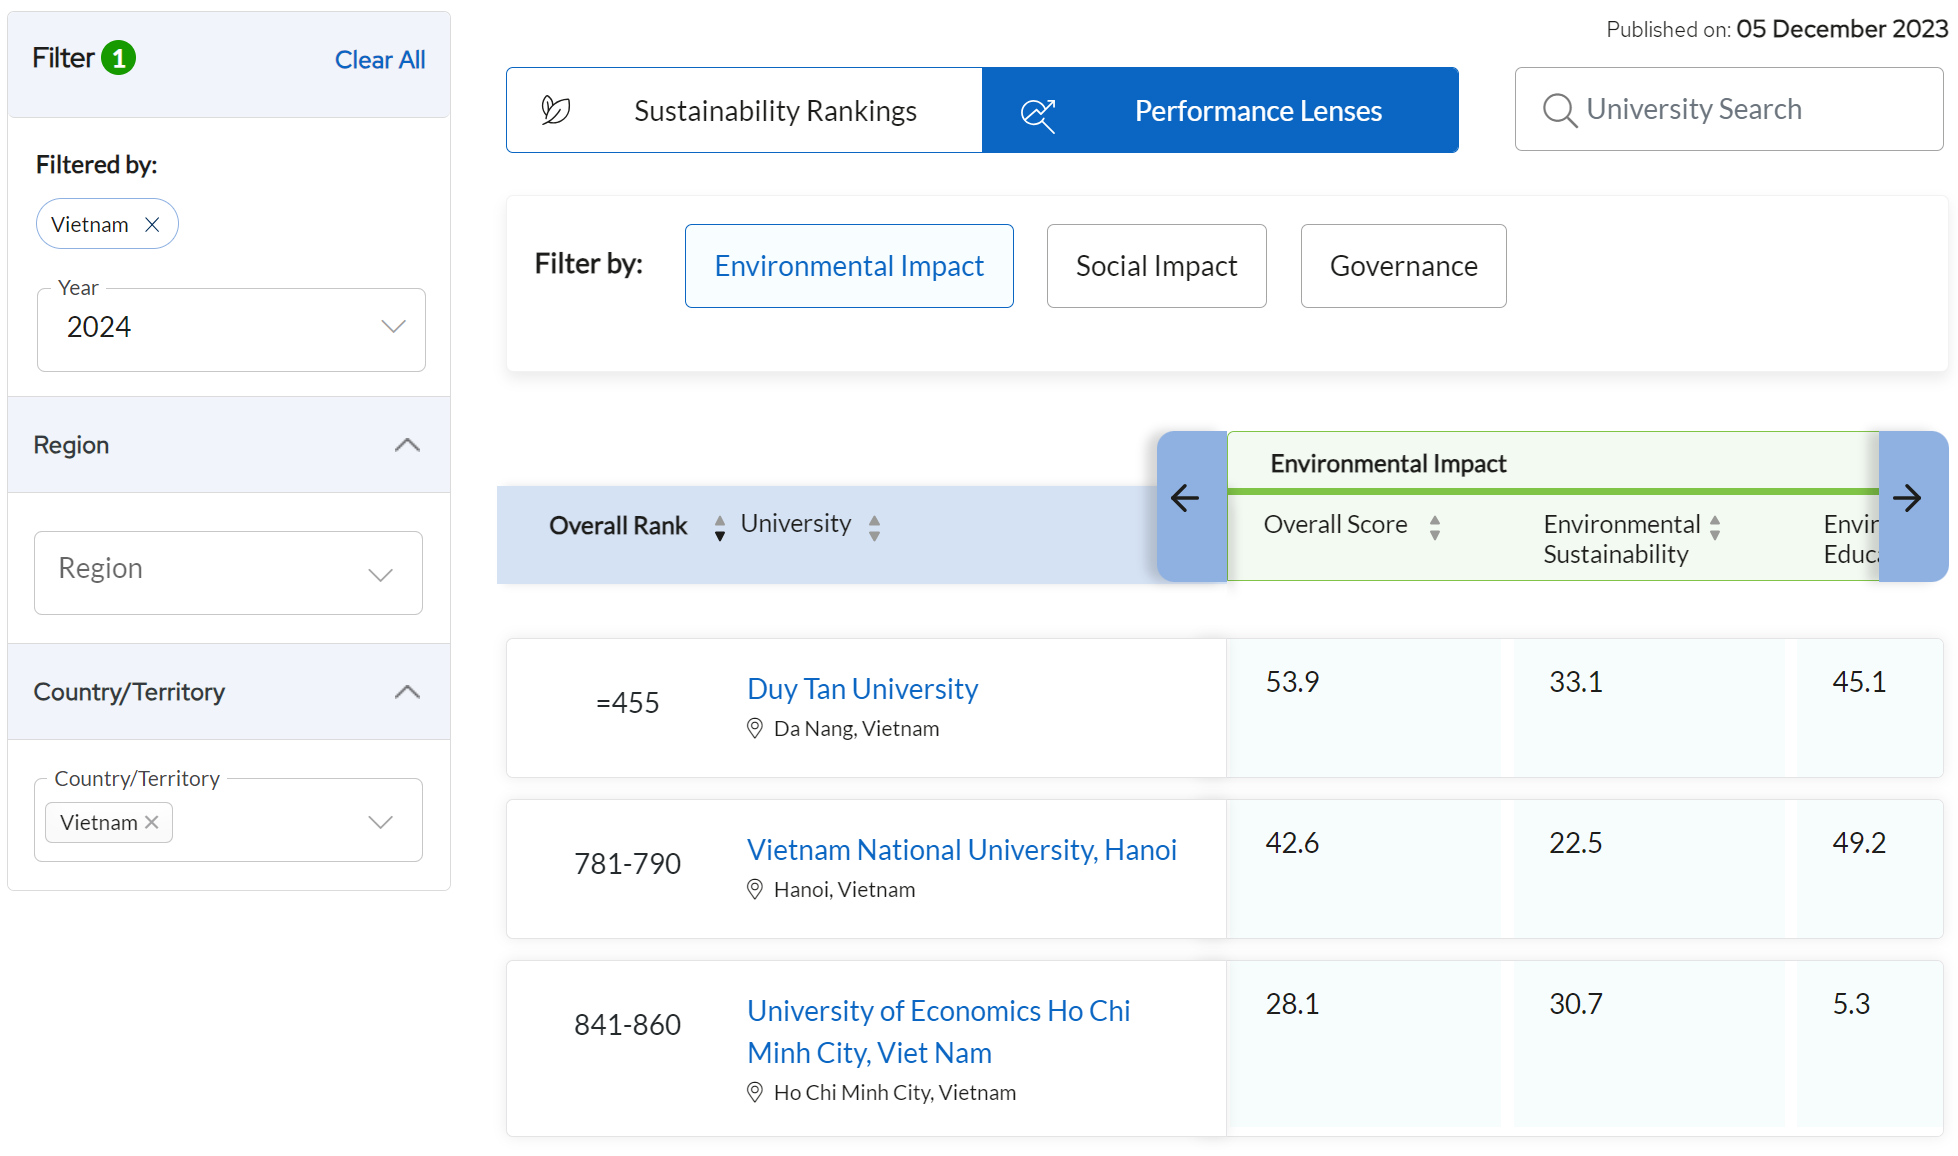The height and width of the screenshot is (1156, 1958).
Task: Switch to Sustainability Rankings tab
Action: pyautogui.click(x=744, y=110)
